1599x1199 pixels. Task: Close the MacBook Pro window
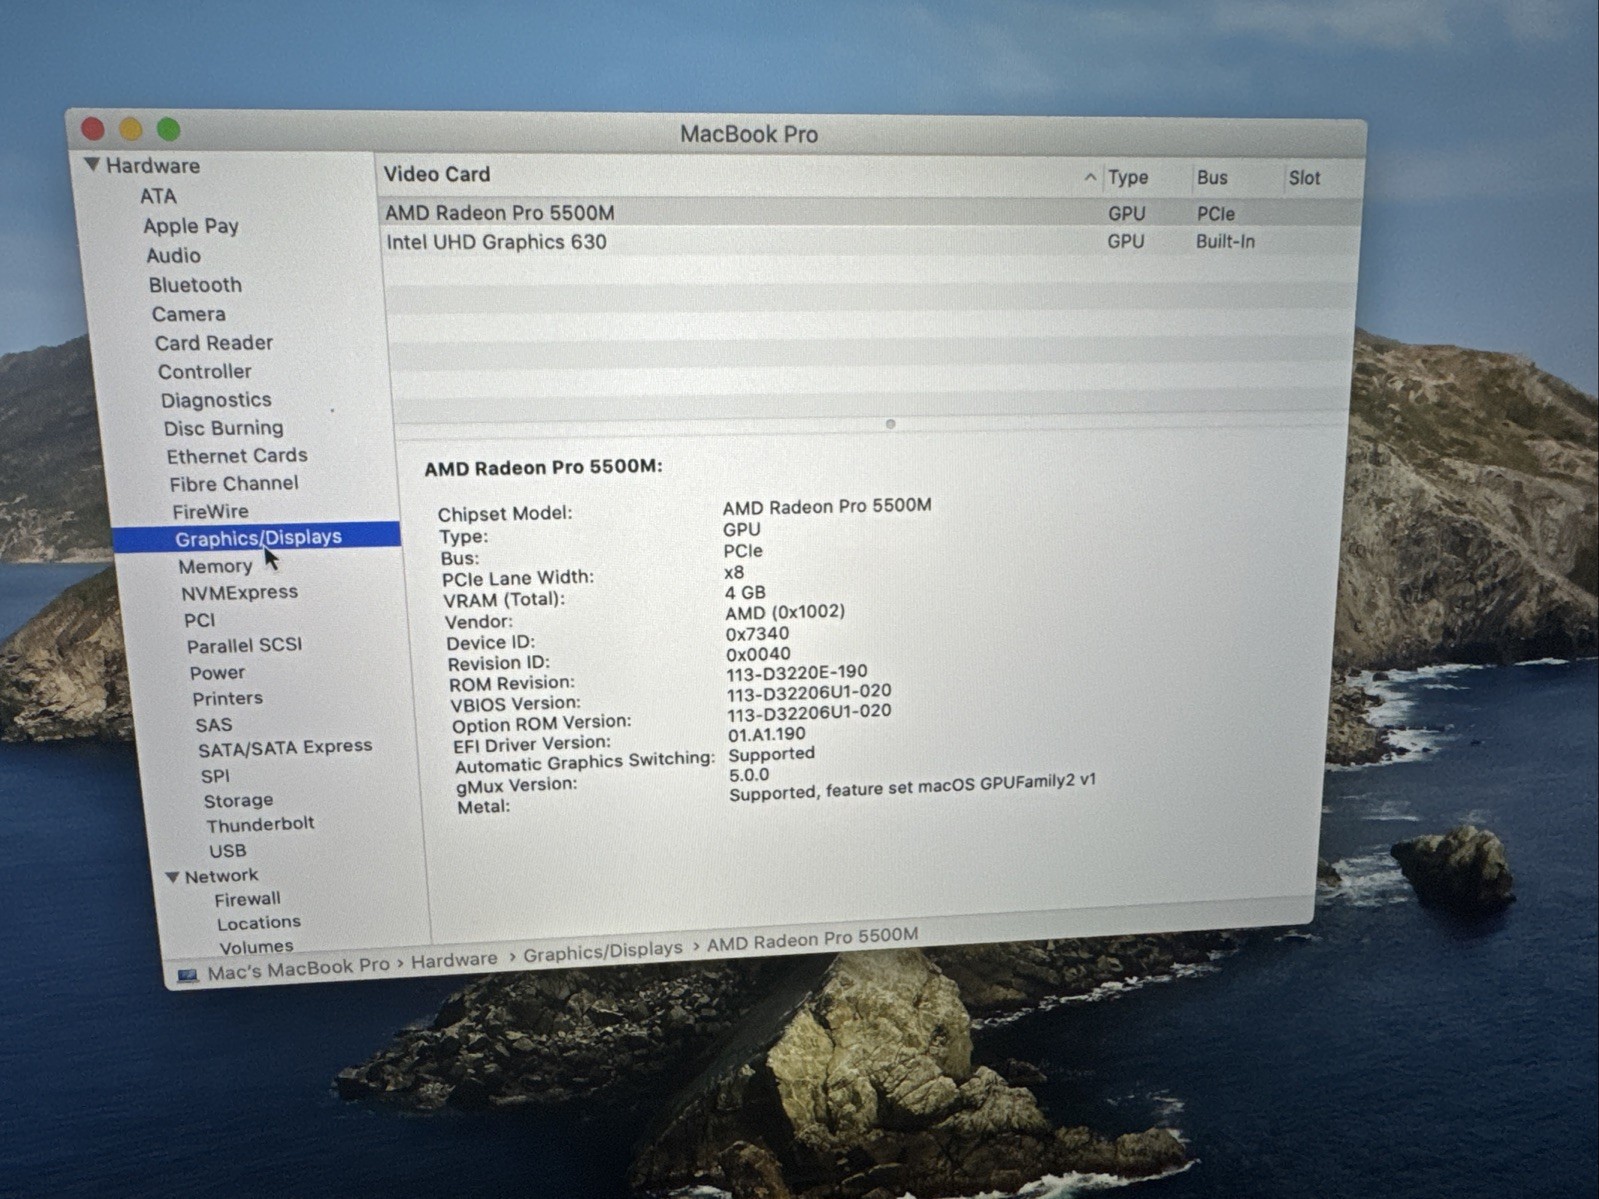point(93,128)
